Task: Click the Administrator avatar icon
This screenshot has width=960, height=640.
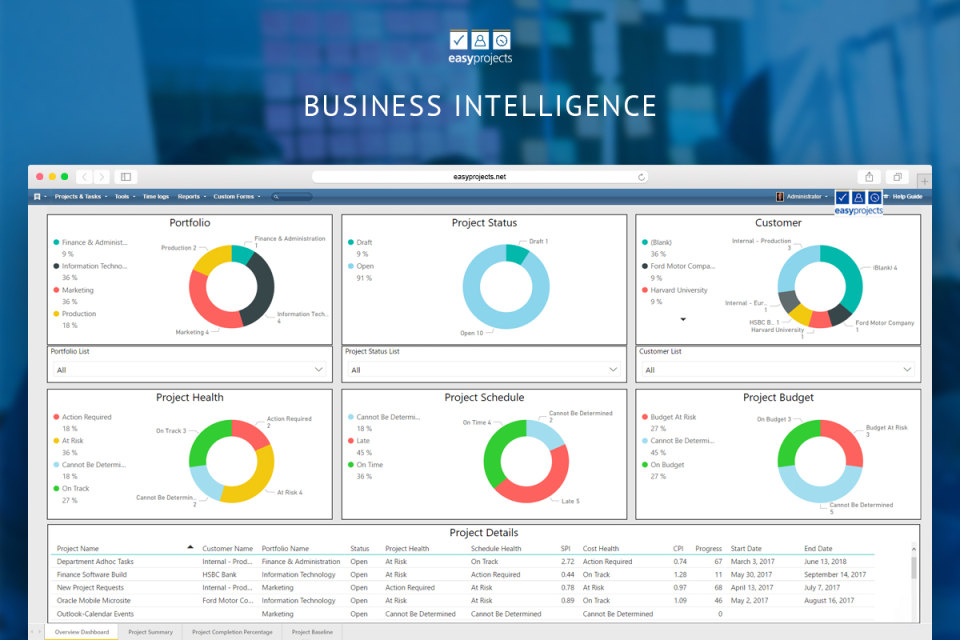Action: [x=779, y=197]
